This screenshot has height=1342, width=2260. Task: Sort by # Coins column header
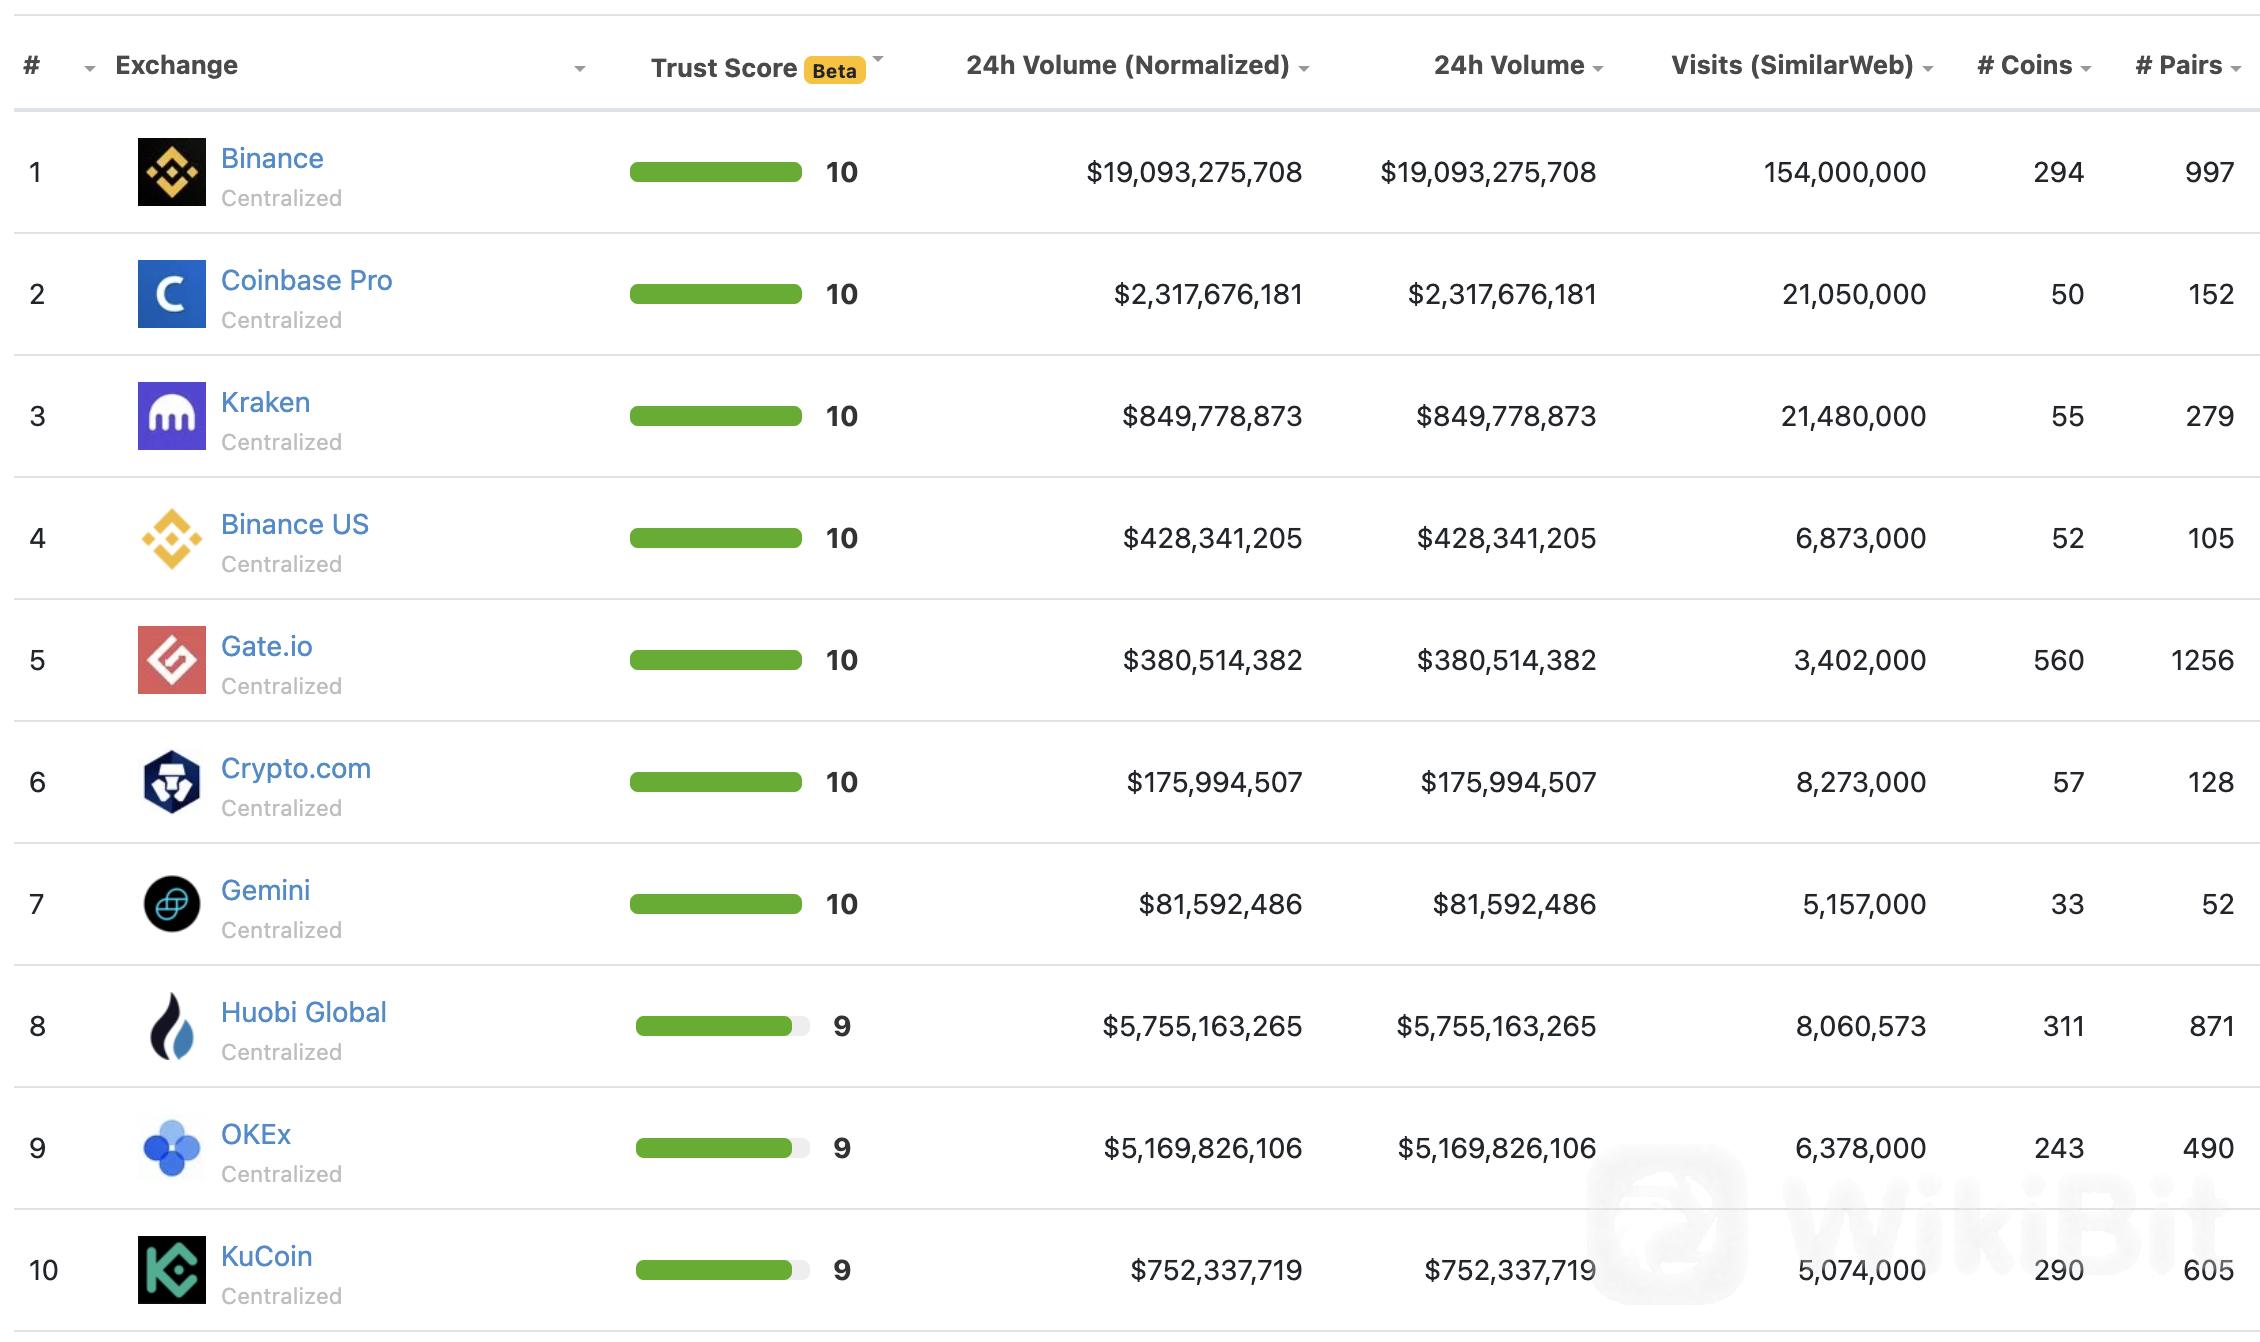pos(2034,65)
